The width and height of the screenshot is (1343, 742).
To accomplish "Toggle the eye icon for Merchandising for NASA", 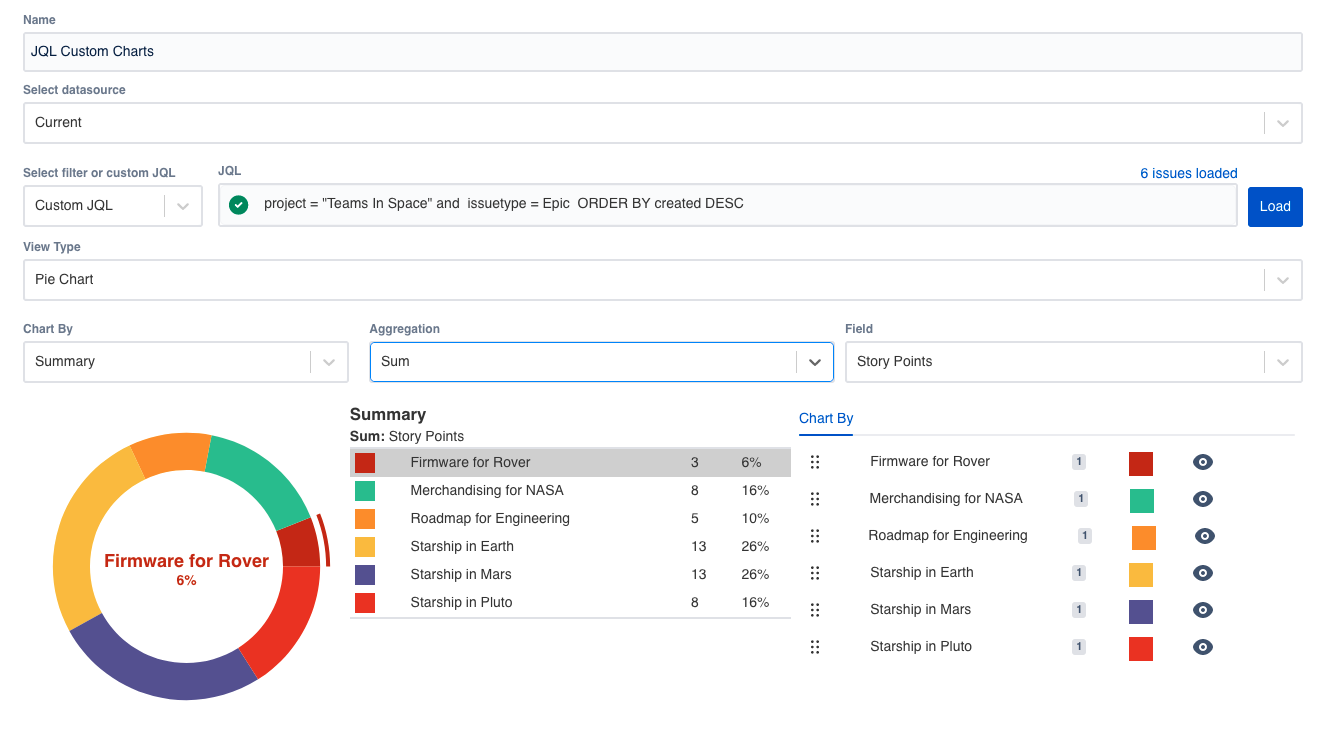I will (x=1202, y=498).
